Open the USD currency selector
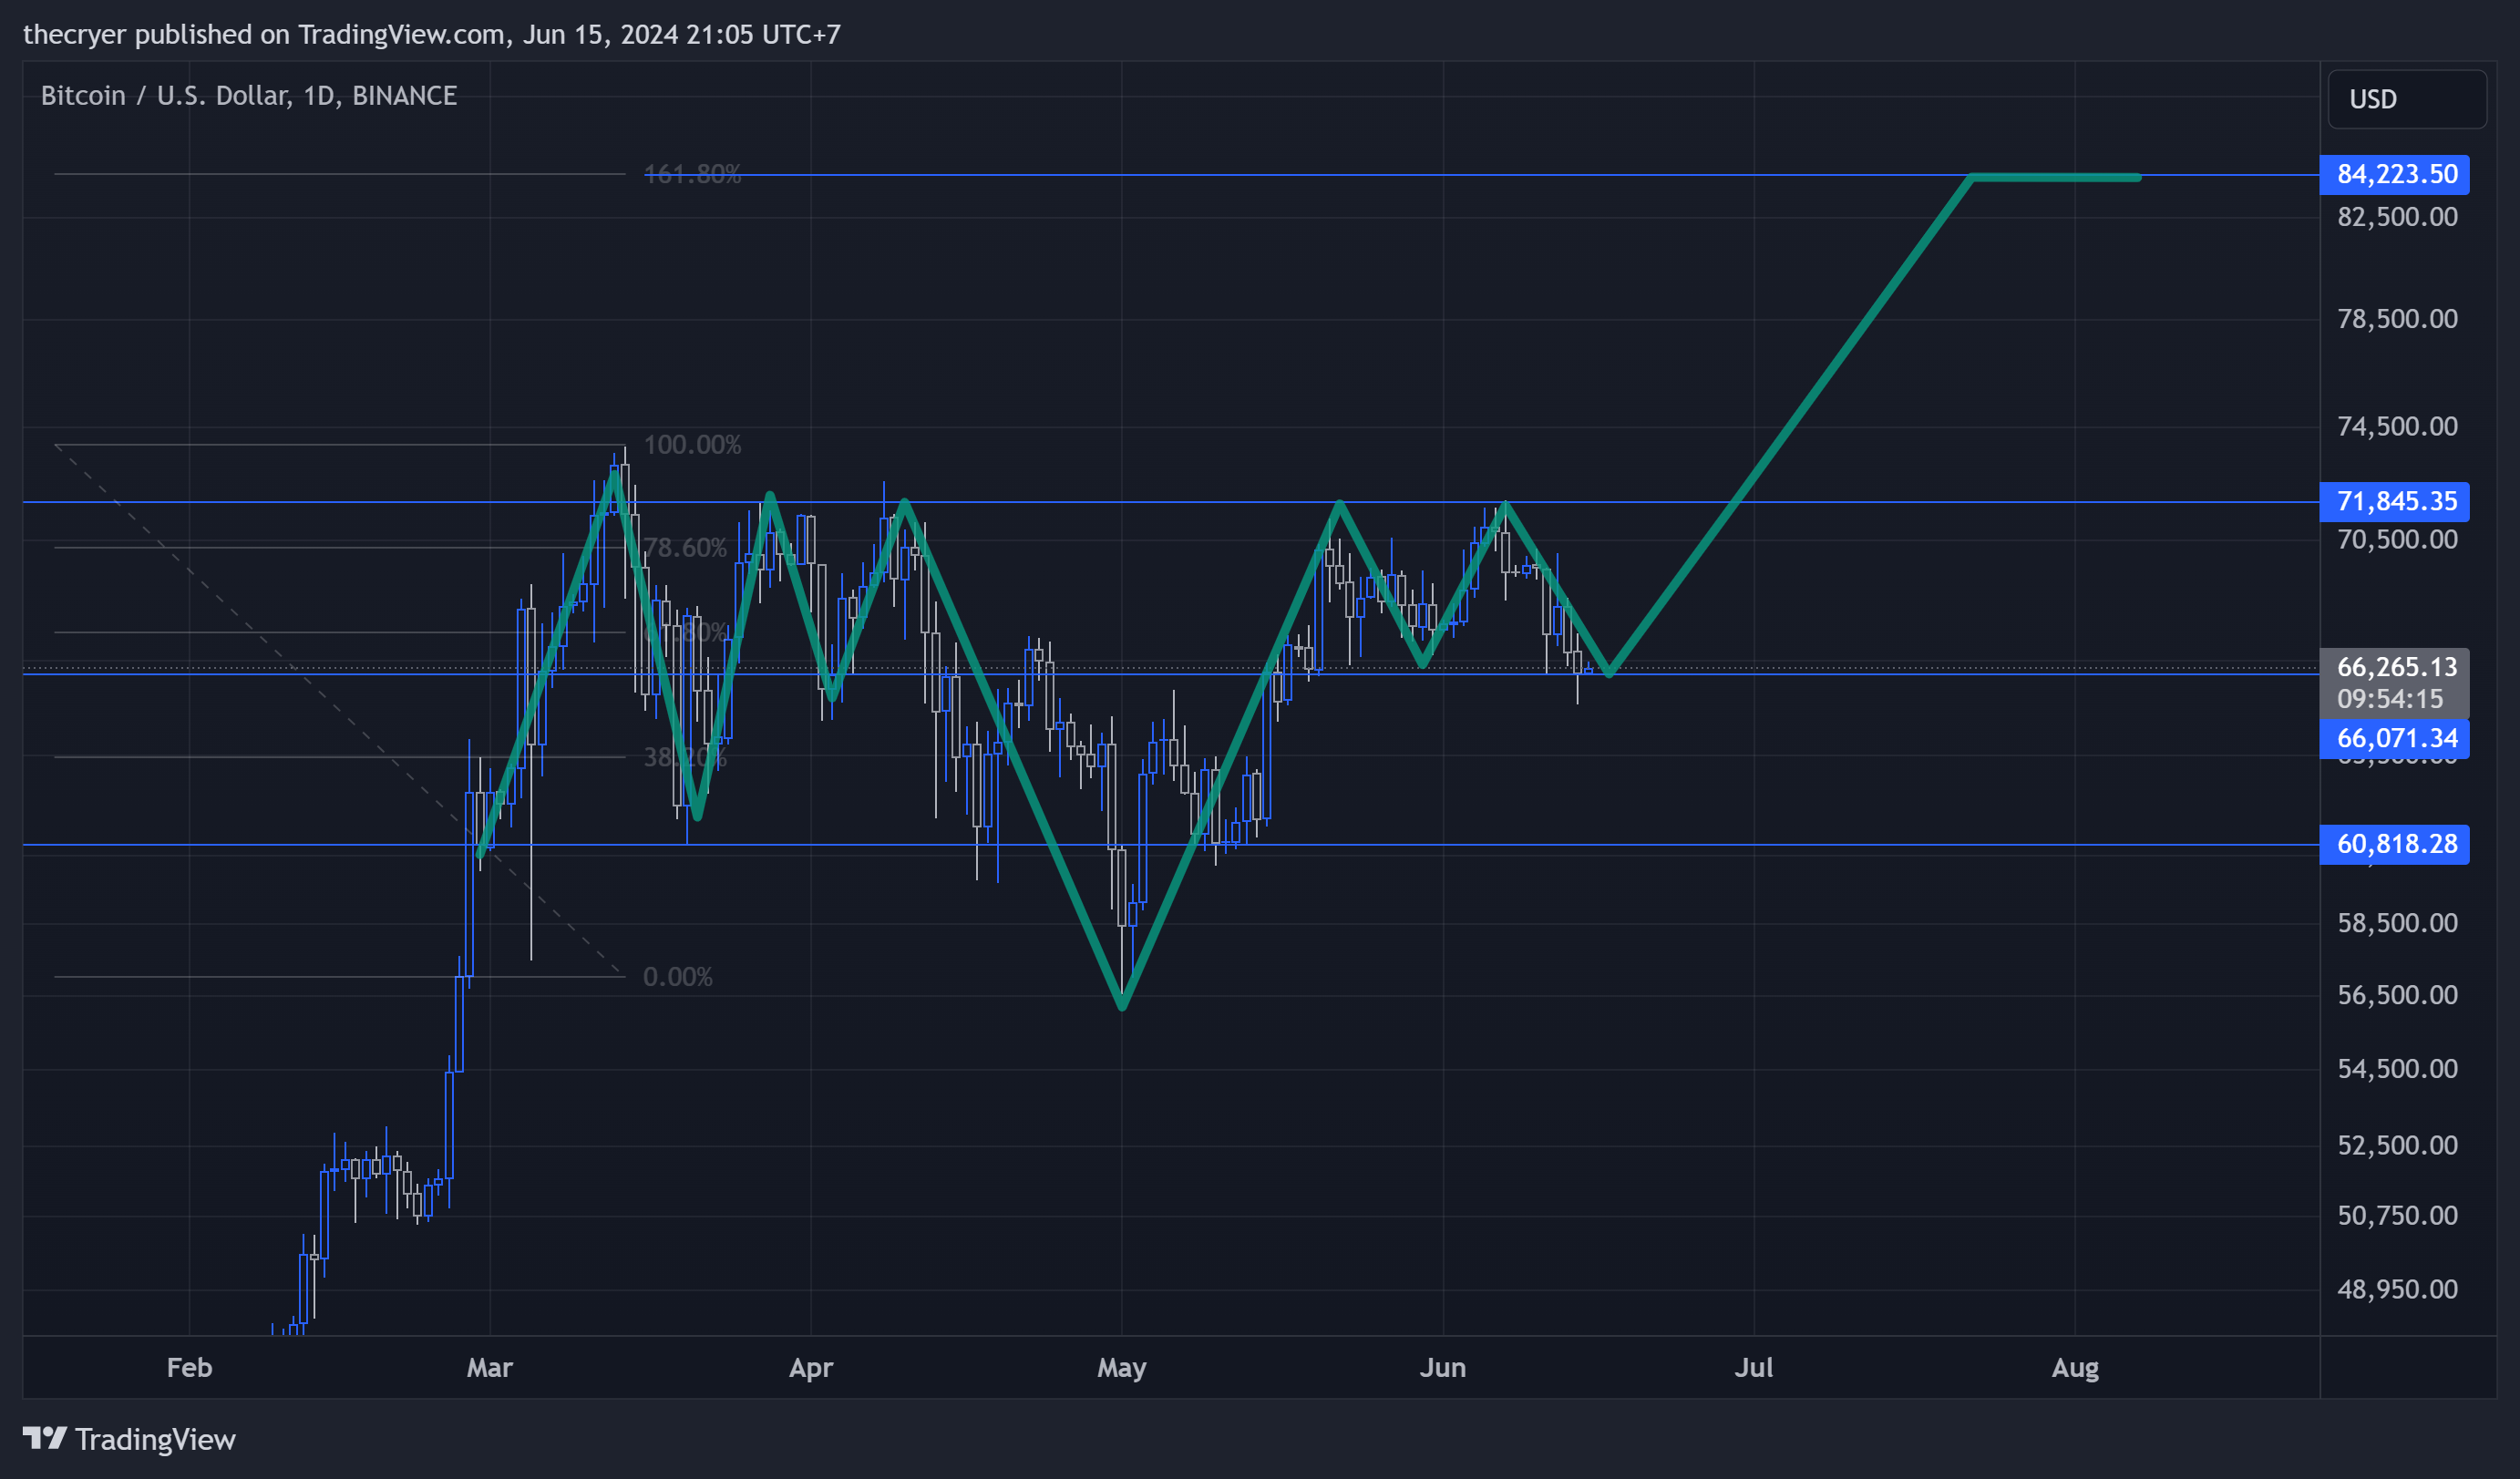Viewport: 2520px width, 1479px height. (2407, 99)
